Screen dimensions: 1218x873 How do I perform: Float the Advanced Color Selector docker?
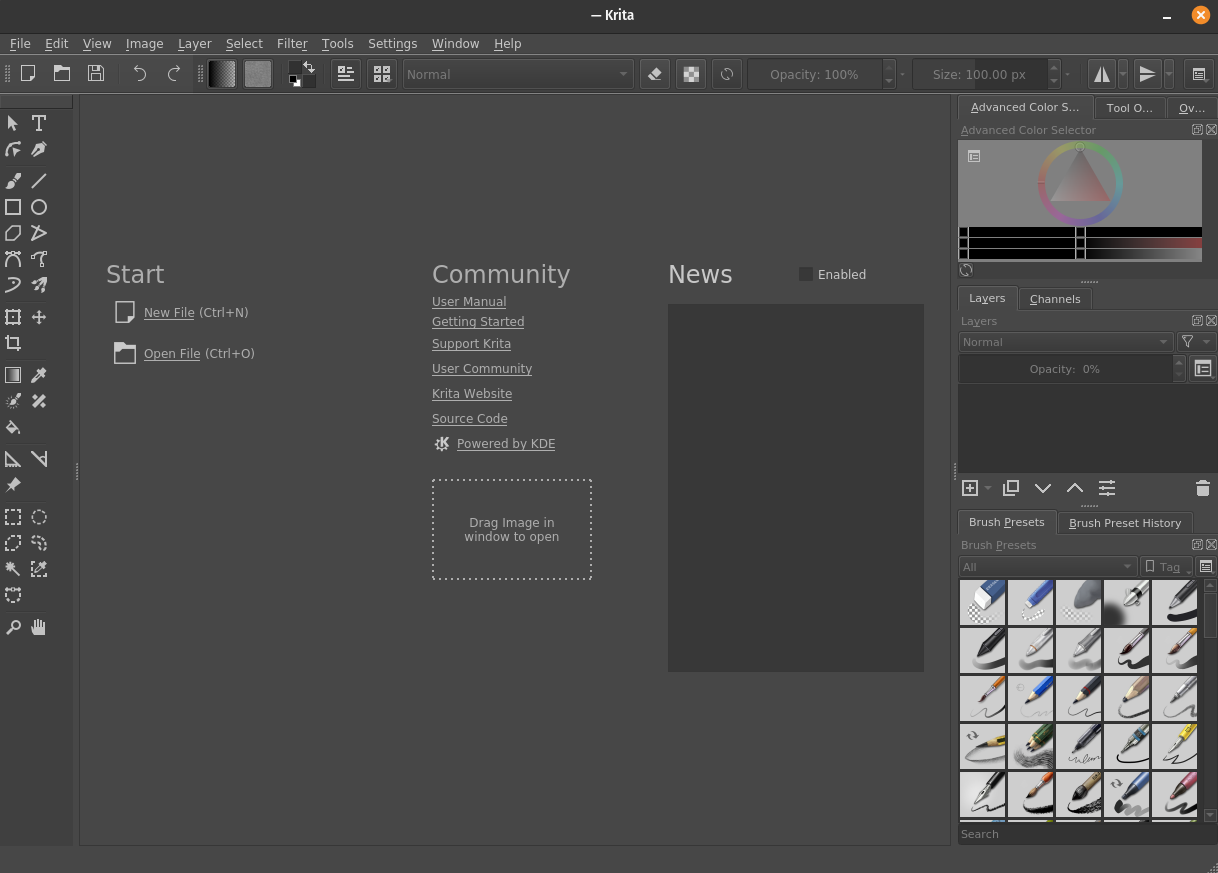click(x=1197, y=130)
